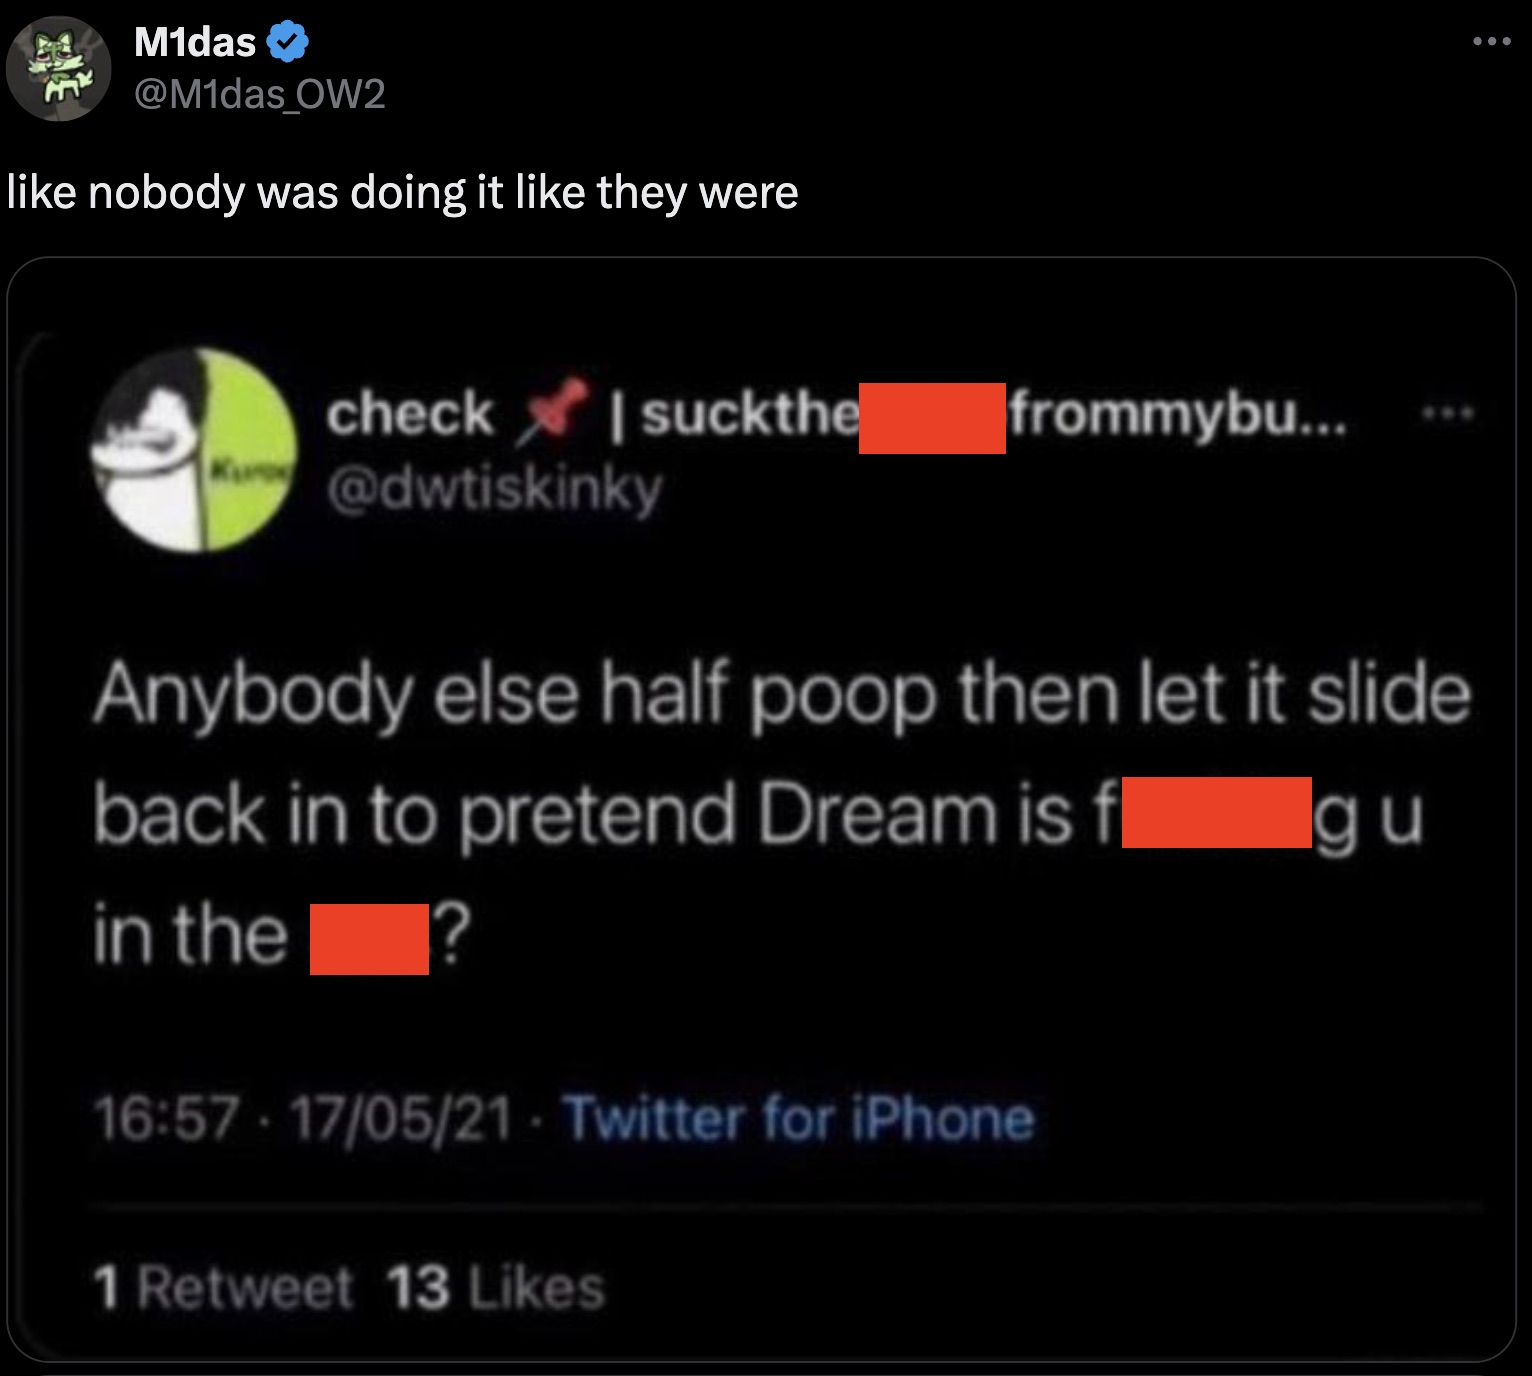Open the 13 Likes count
1532x1376 pixels.
496,1287
